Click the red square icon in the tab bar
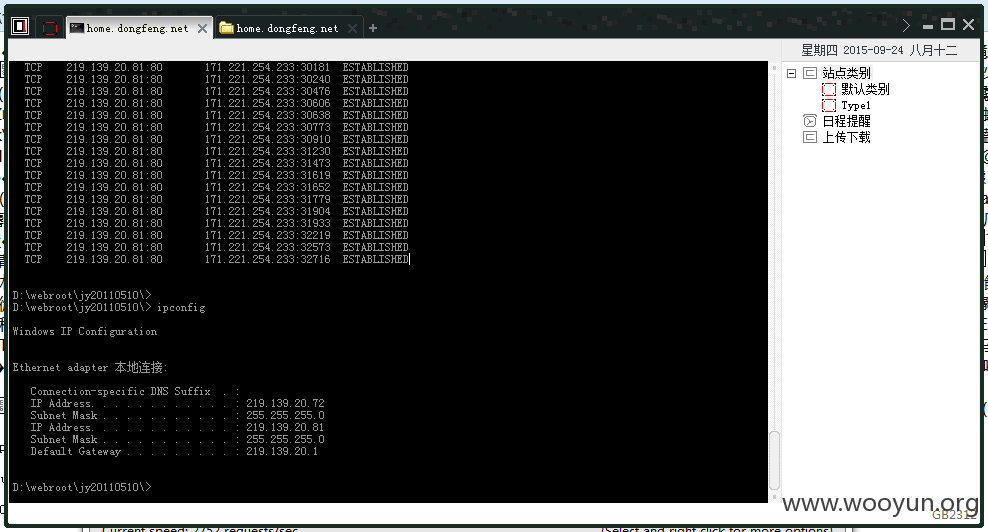The width and height of the screenshot is (988, 532). 49,28
